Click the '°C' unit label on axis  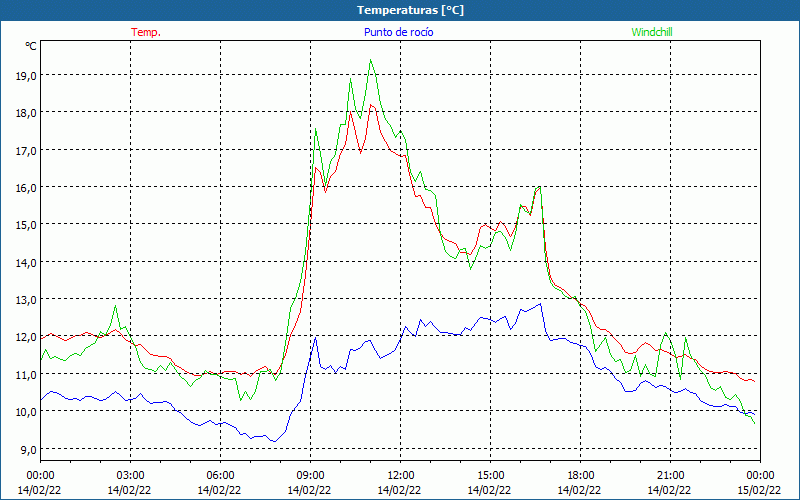(31, 46)
